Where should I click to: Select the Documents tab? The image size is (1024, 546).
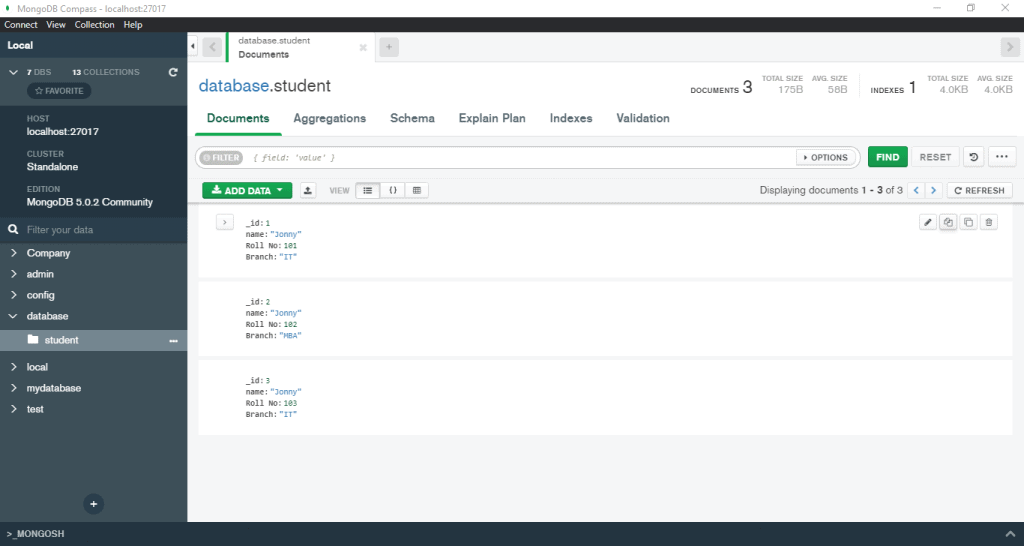point(238,118)
